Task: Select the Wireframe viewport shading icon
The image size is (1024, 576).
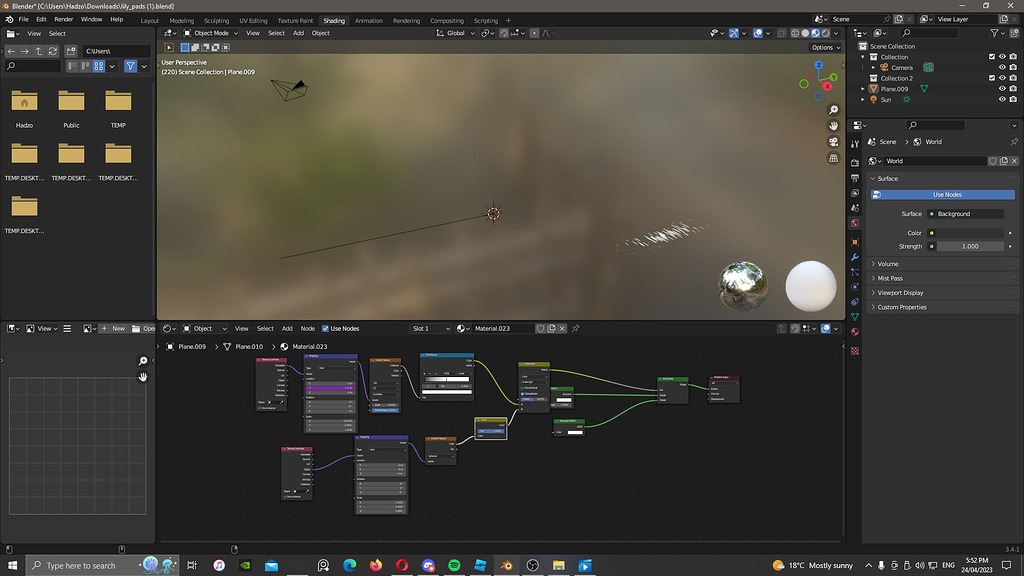Action: pyautogui.click(x=795, y=33)
